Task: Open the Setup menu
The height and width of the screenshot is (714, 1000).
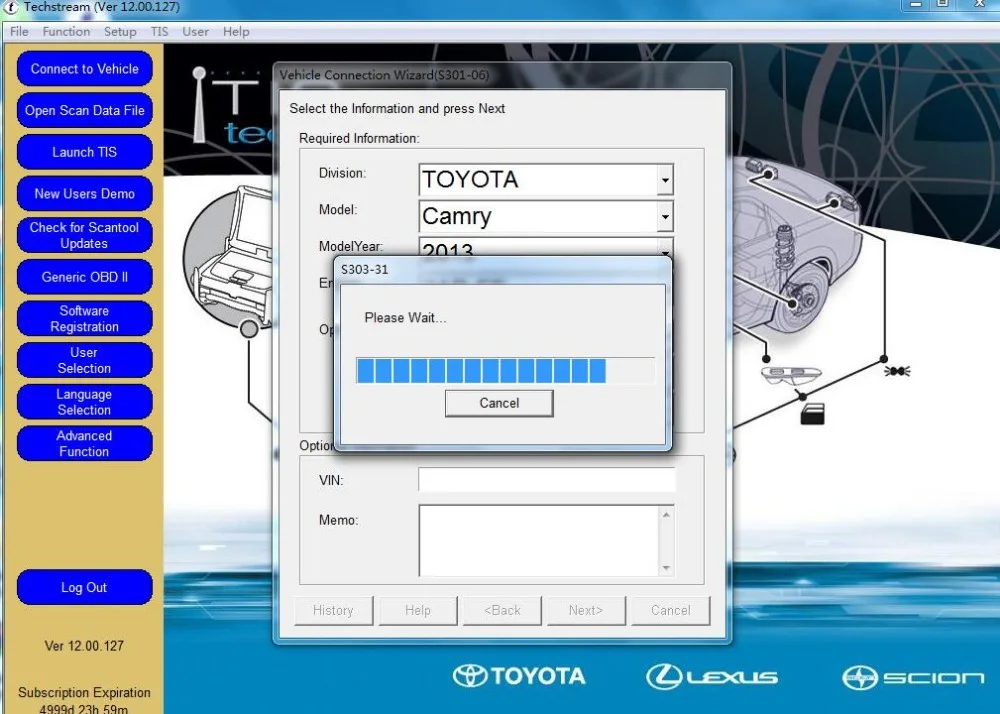Action: (120, 31)
